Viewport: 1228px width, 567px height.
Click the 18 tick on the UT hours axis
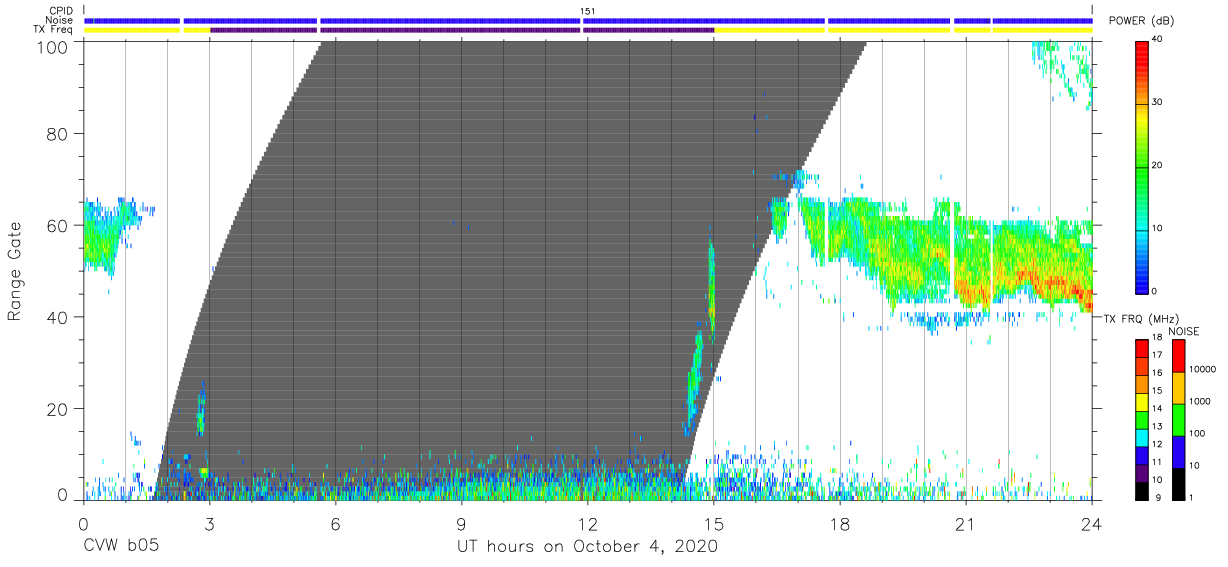tap(839, 522)
